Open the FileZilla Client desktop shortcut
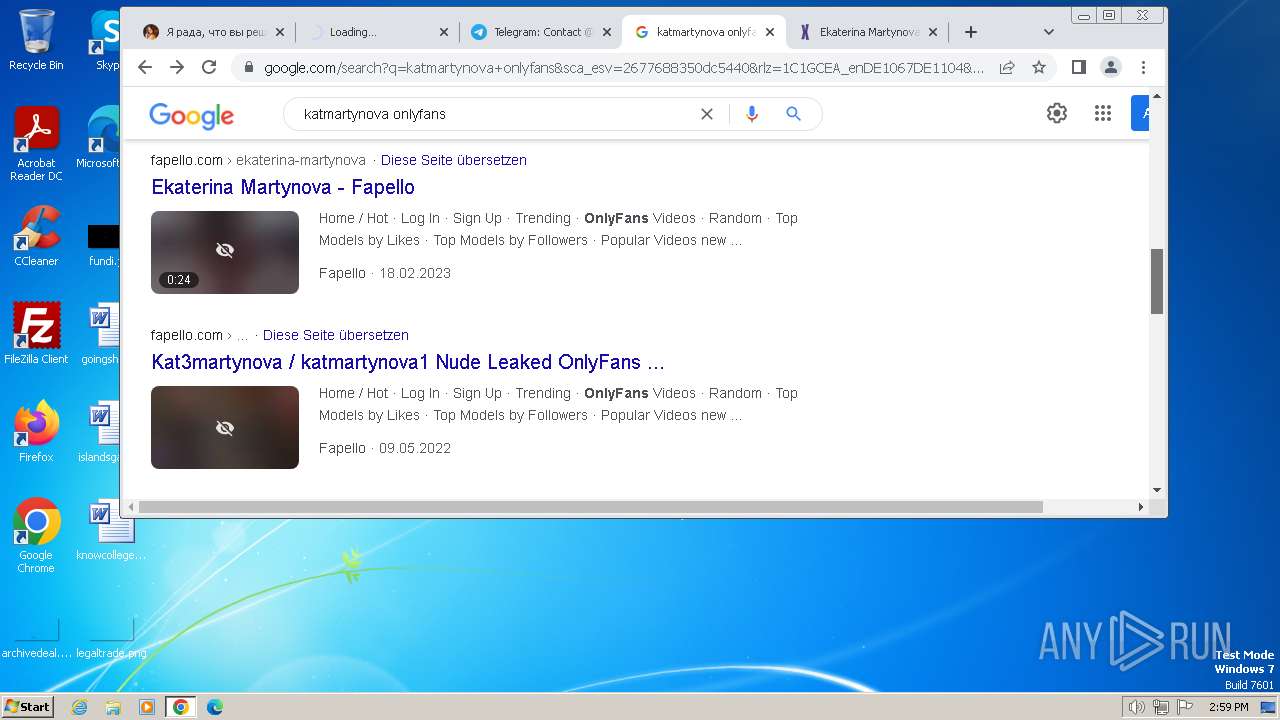The height and width of the screenshot is (720, 1280). [x=36, y=334]
